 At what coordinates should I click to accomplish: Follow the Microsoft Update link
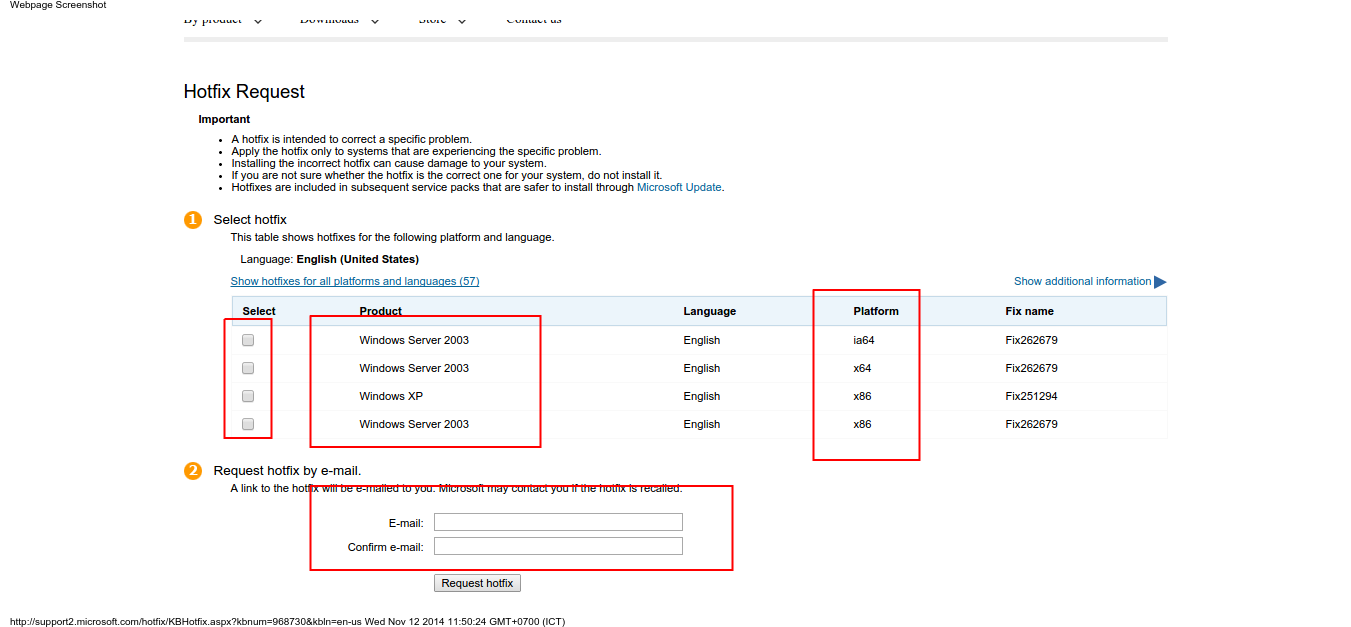pyautogui.click(x=679, y=187)
